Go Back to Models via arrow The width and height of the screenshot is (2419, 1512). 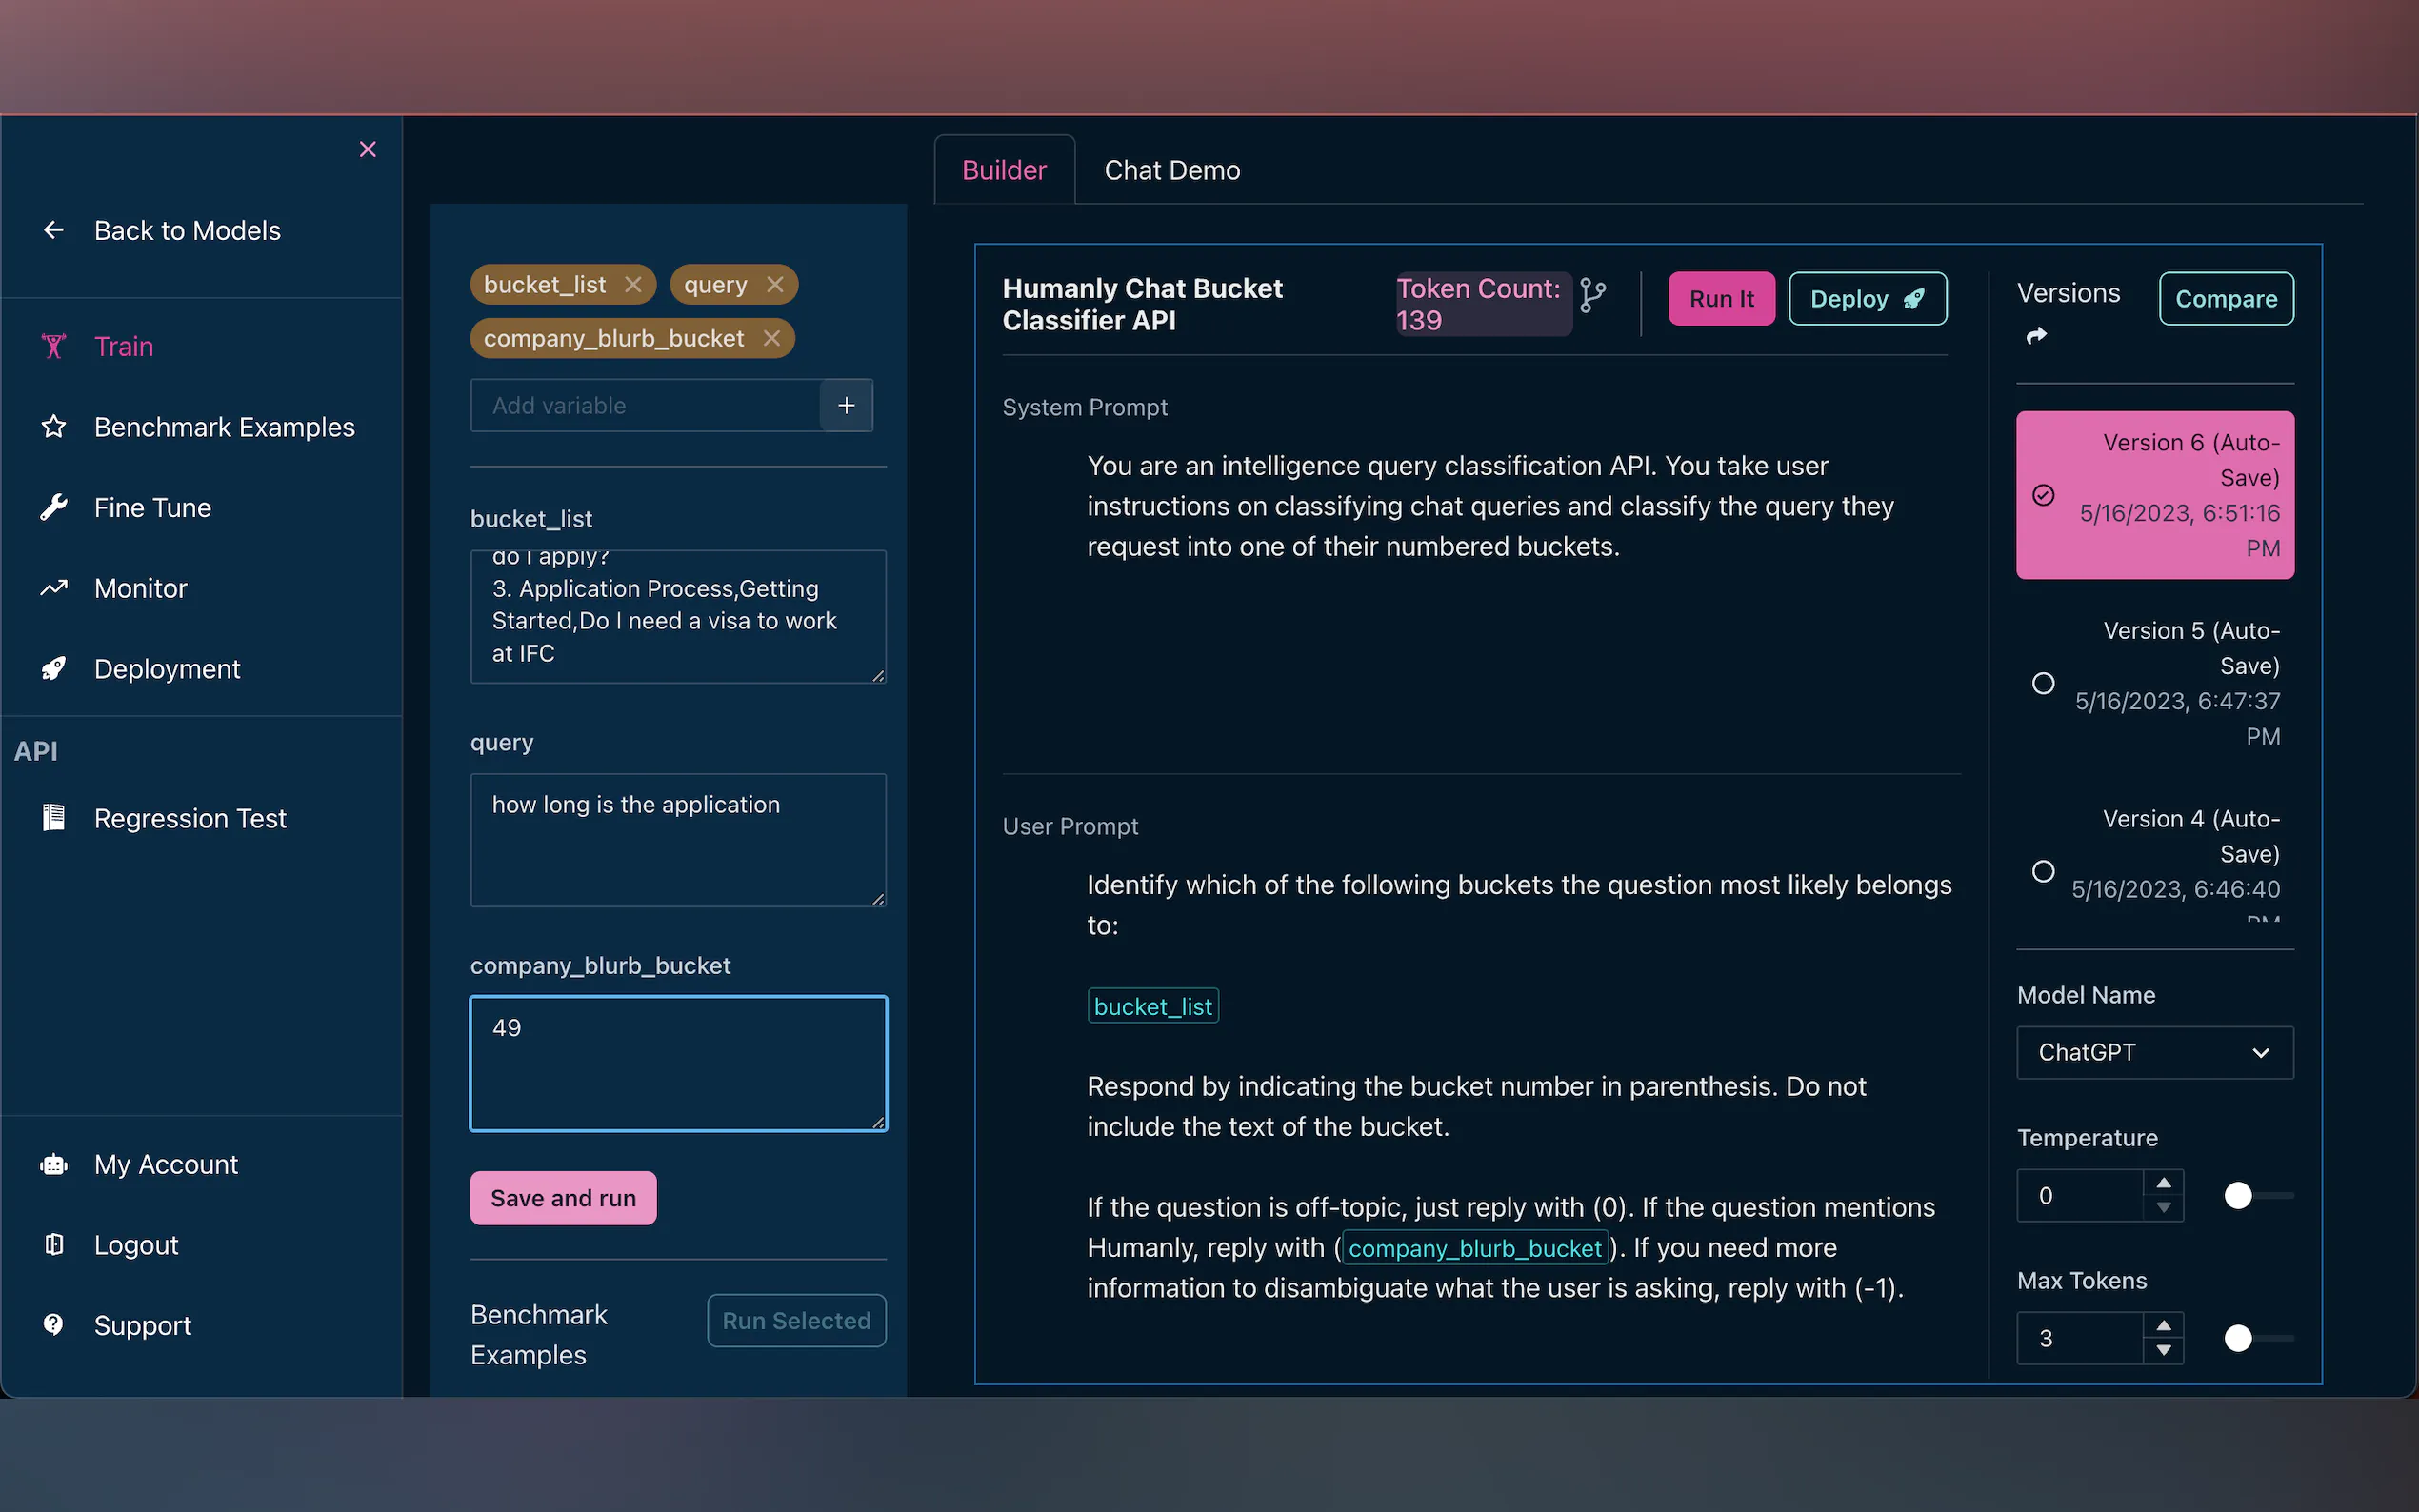point(54,230)
